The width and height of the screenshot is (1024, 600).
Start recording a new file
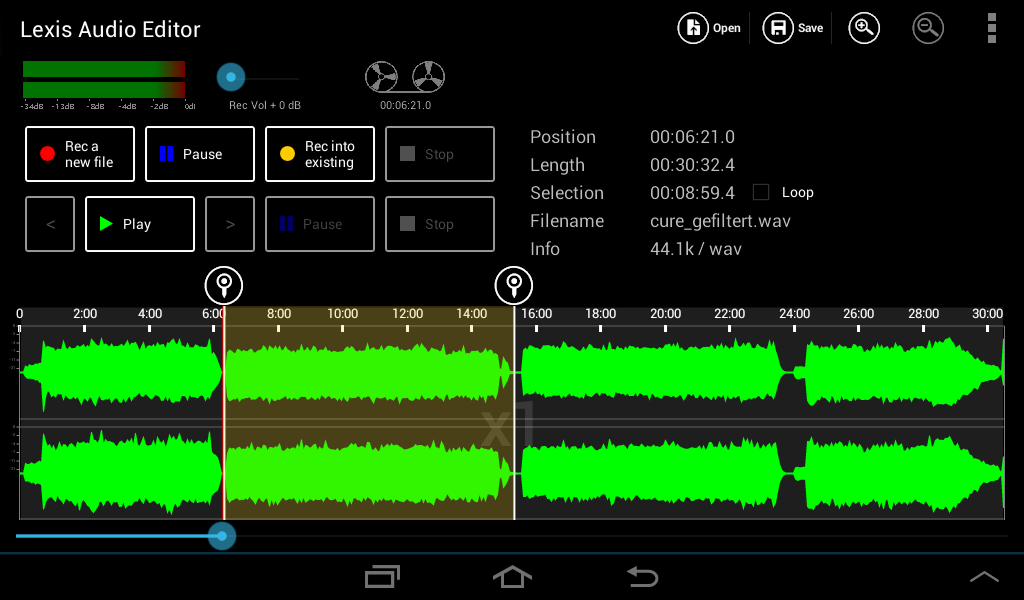point(80,154)
